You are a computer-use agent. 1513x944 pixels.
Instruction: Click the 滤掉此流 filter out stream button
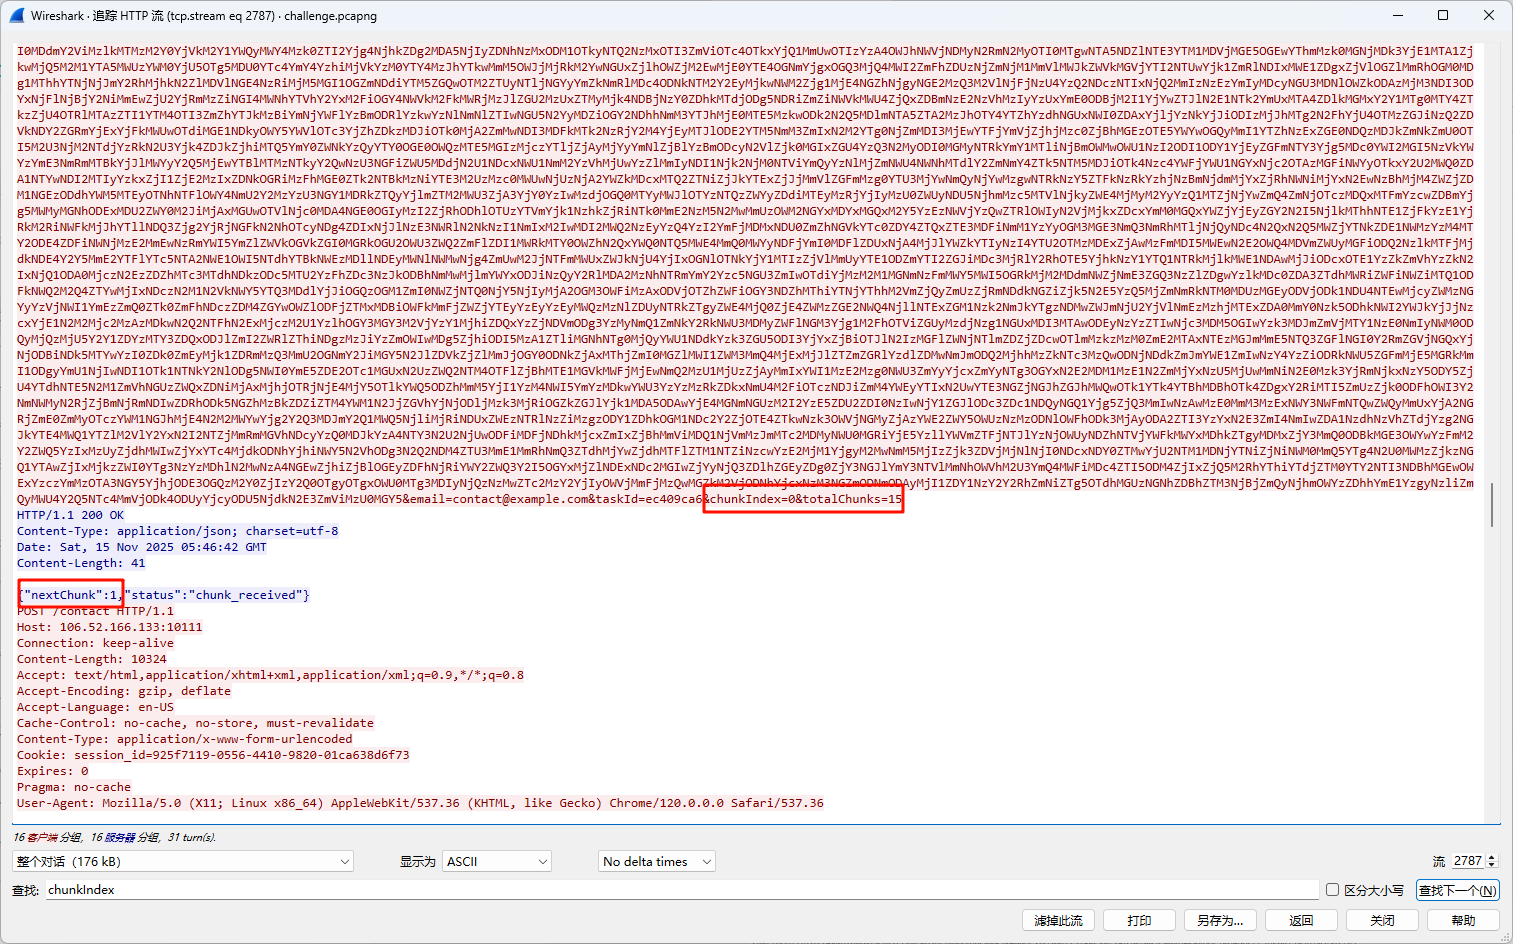pyautogui.click(x=1058, y=920)
